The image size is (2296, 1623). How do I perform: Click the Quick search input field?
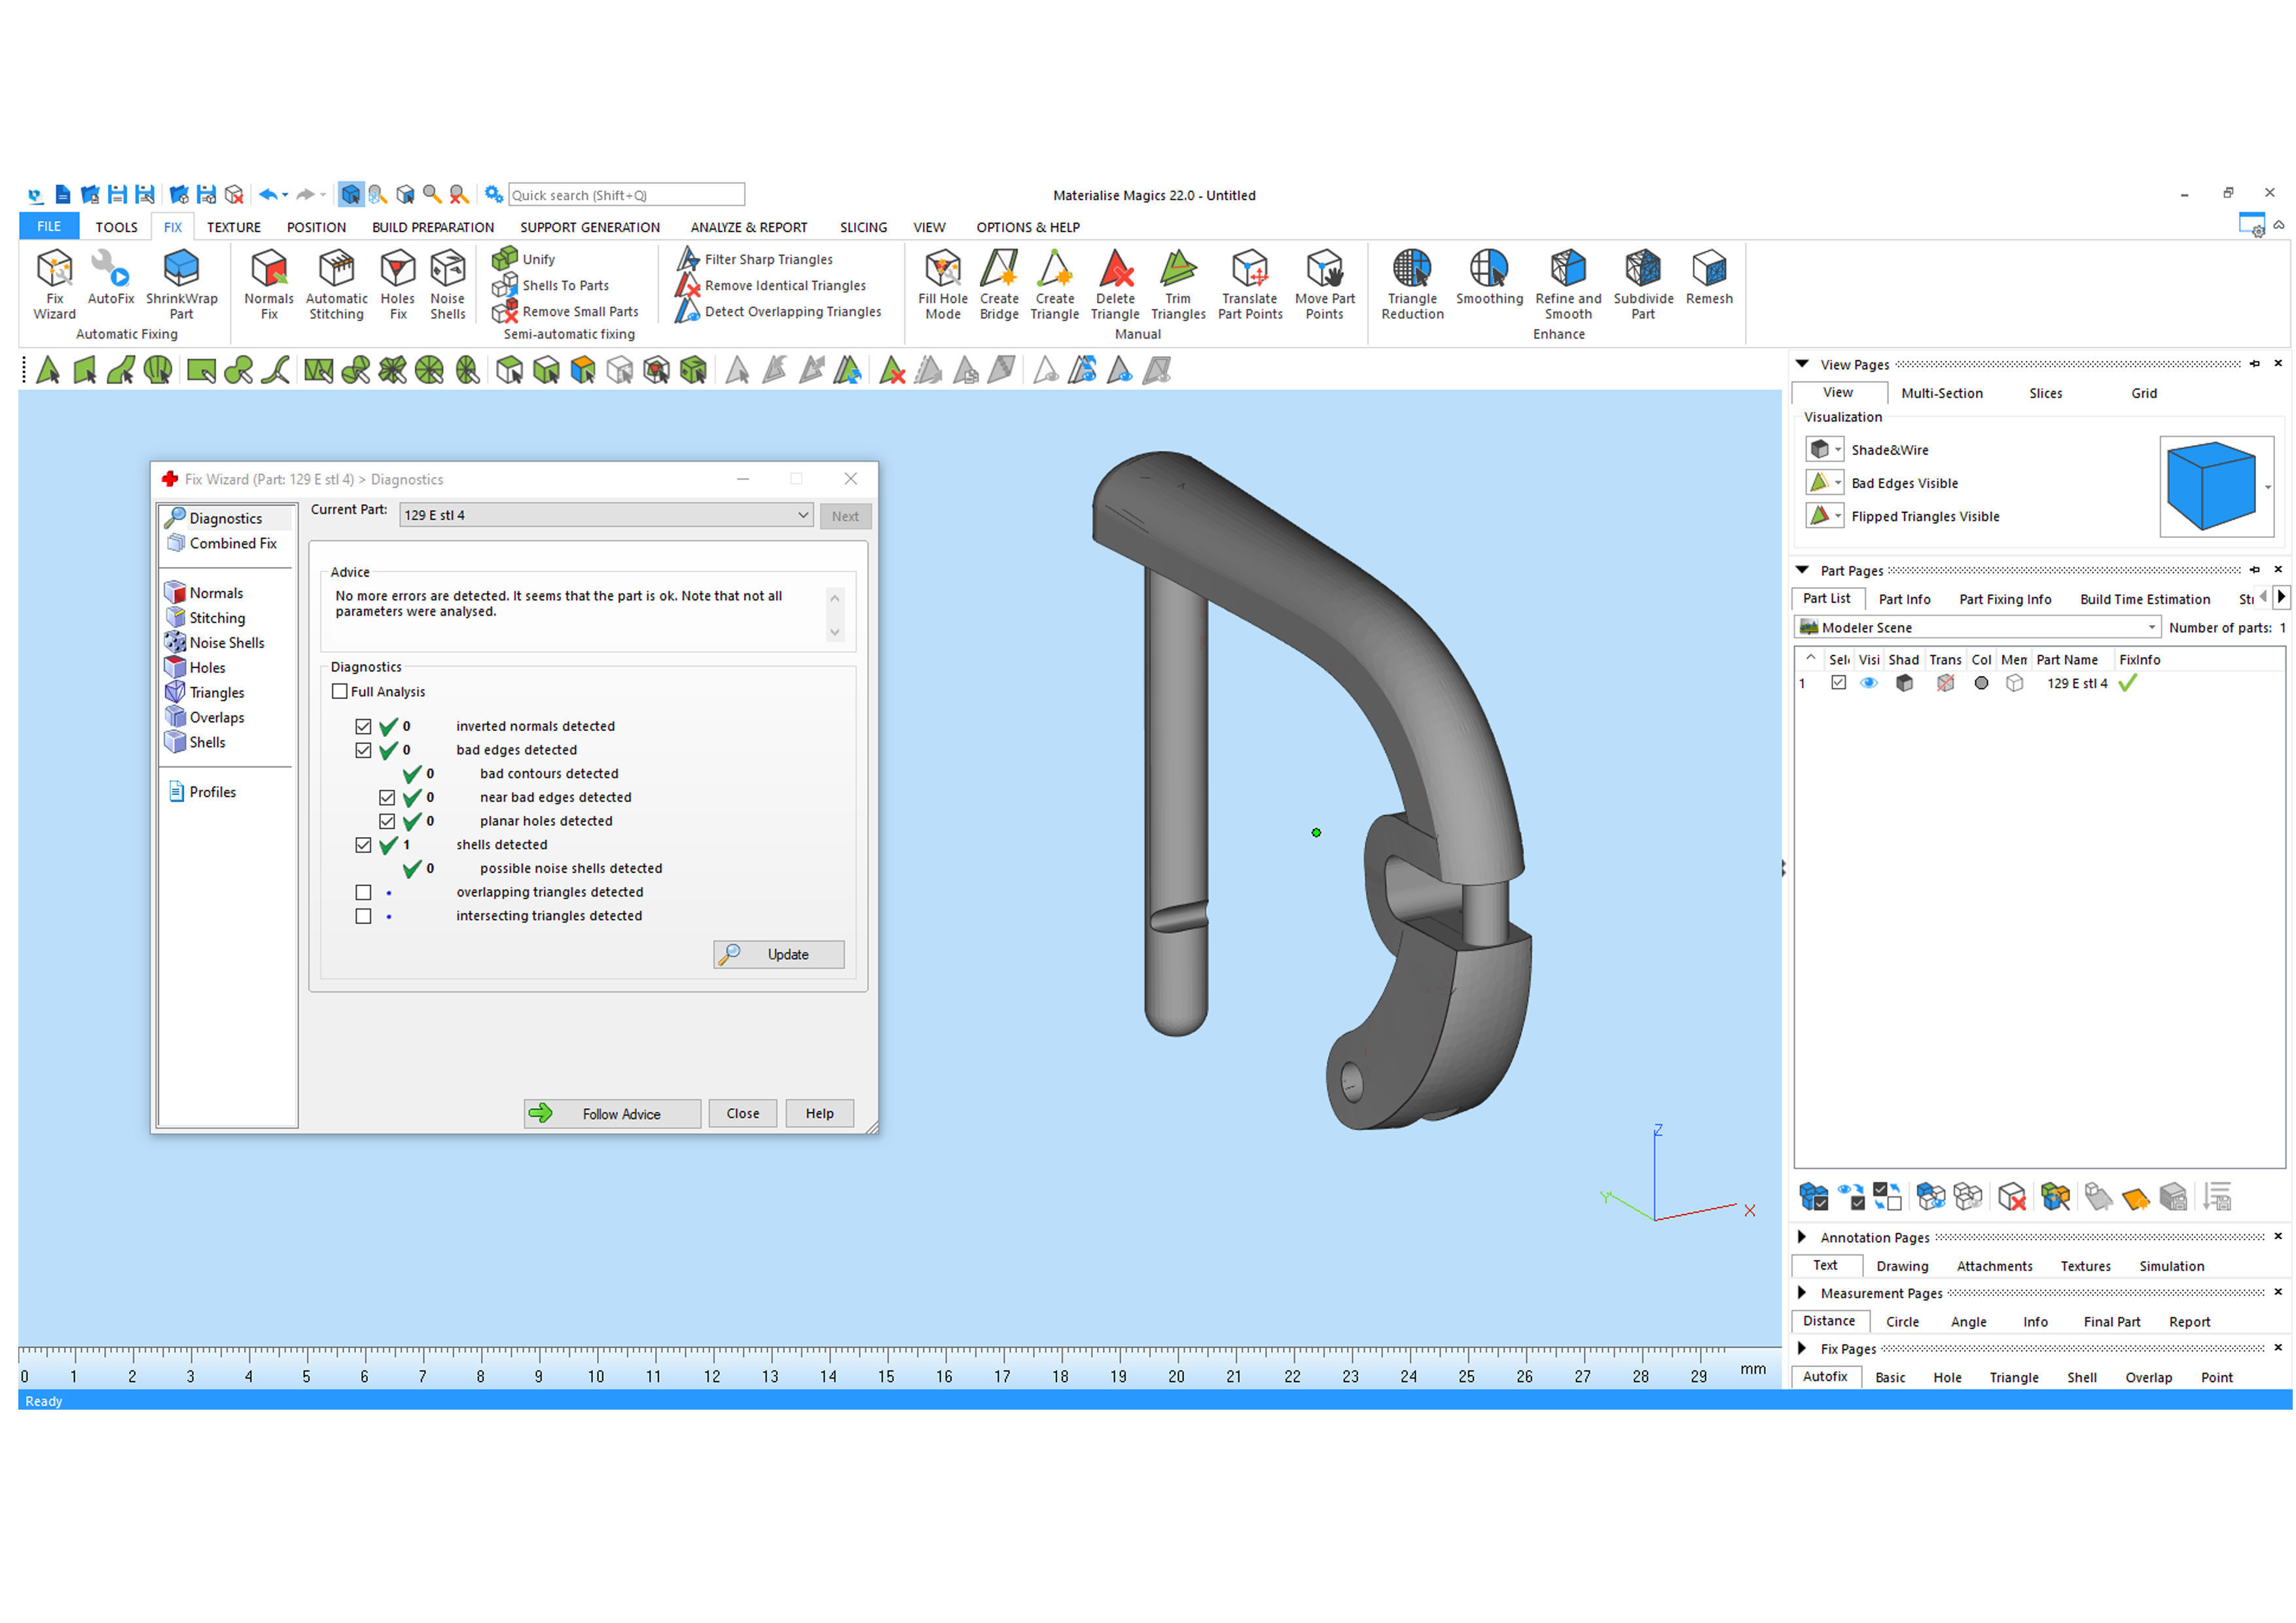626,195
